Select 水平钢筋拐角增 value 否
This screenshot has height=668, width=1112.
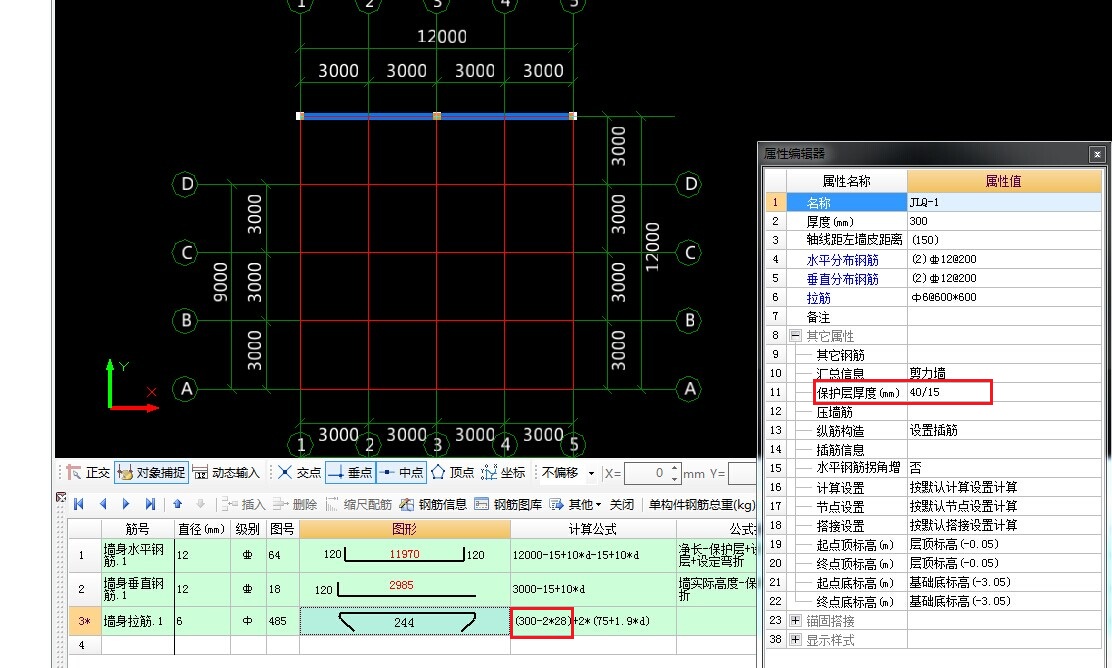click(x=1004, y=468)
